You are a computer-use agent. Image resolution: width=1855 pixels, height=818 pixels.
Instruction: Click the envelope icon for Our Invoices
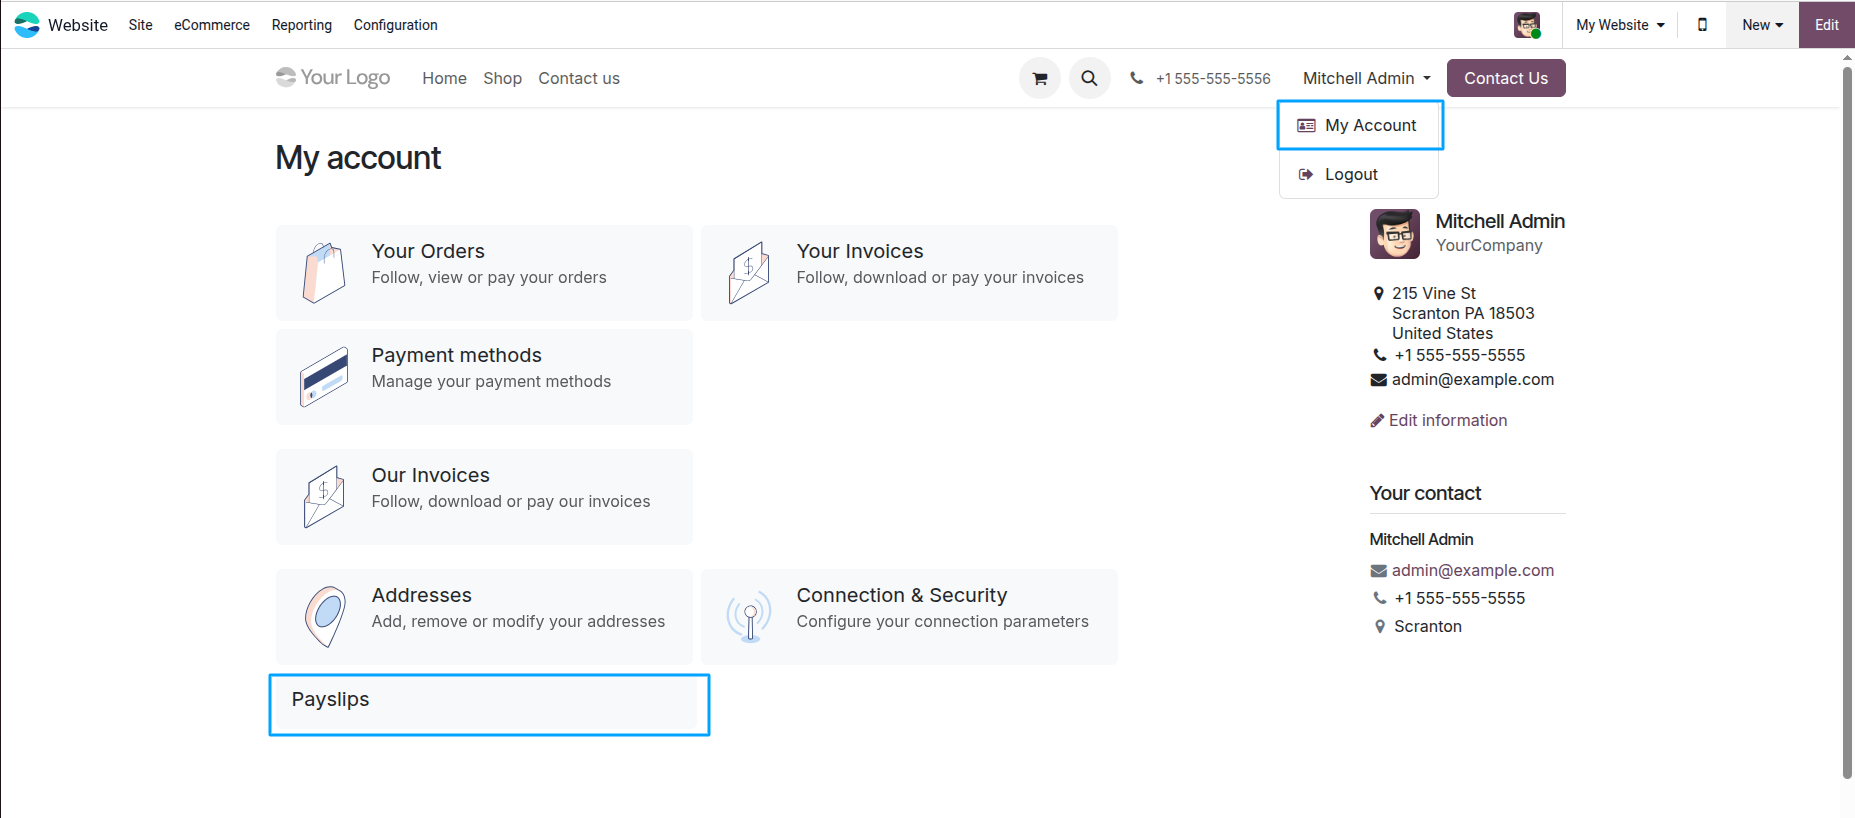[x=324, y=497]
